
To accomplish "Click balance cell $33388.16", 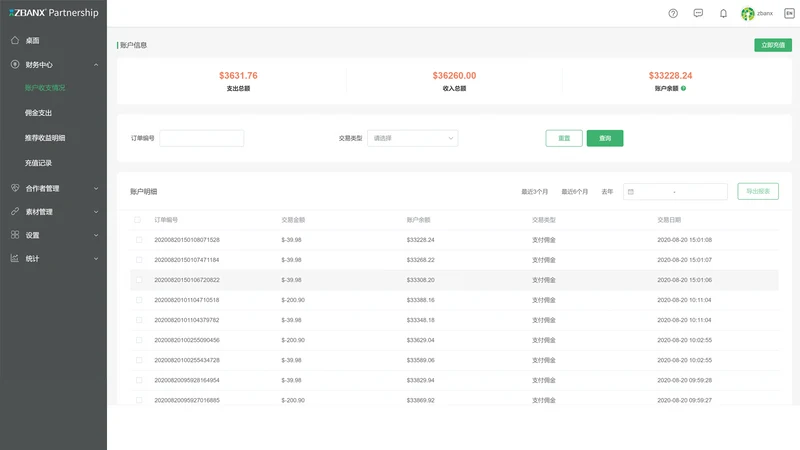I will 420,300.
